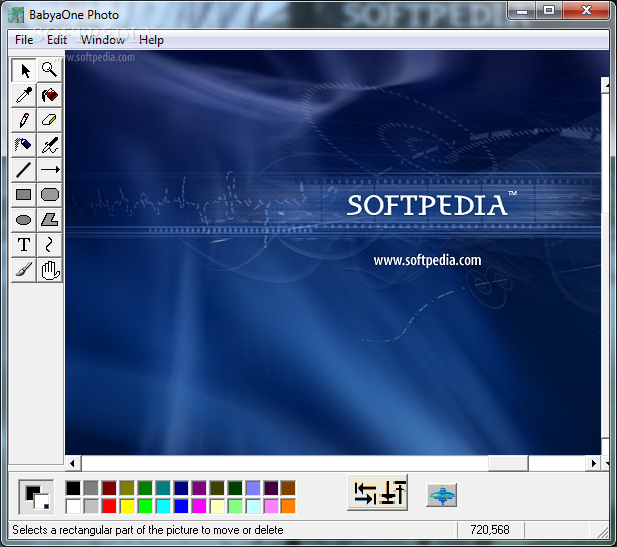The height and width of the screenshot is (547, 617).
Task: Choose the olive color swatch
Action: point(127,488)
